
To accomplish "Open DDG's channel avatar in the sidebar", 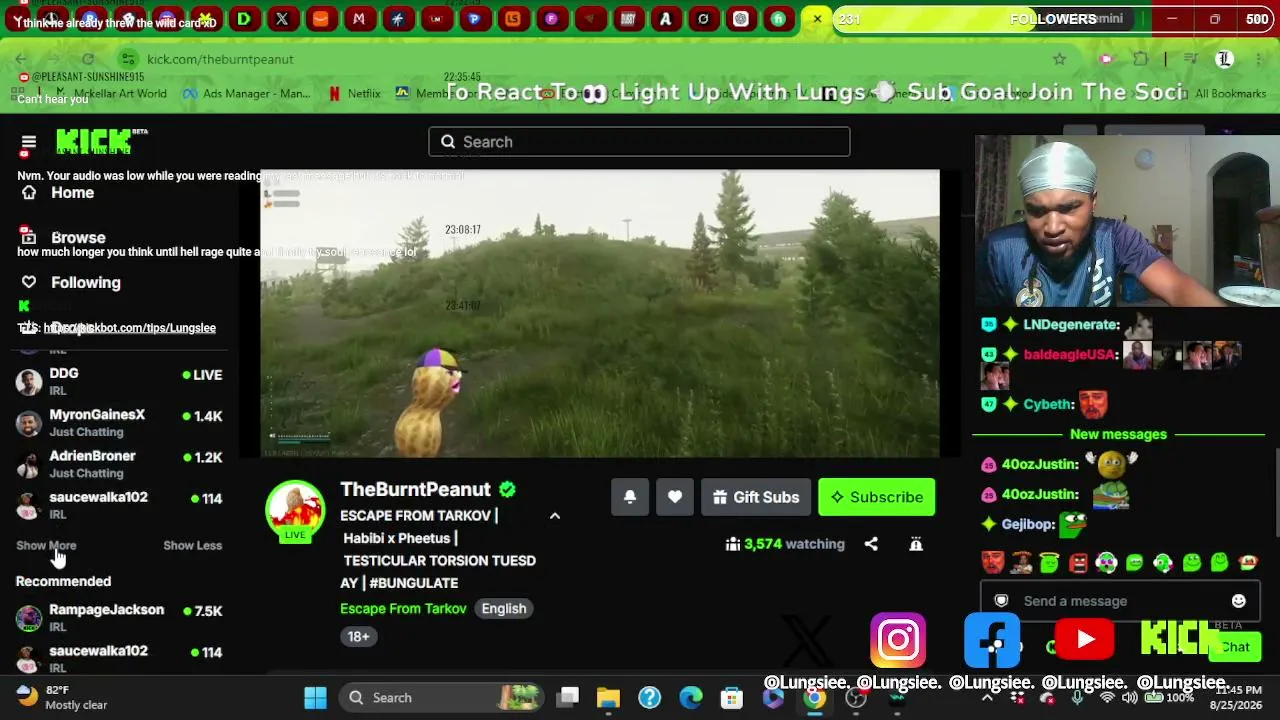I will (29, 381).
